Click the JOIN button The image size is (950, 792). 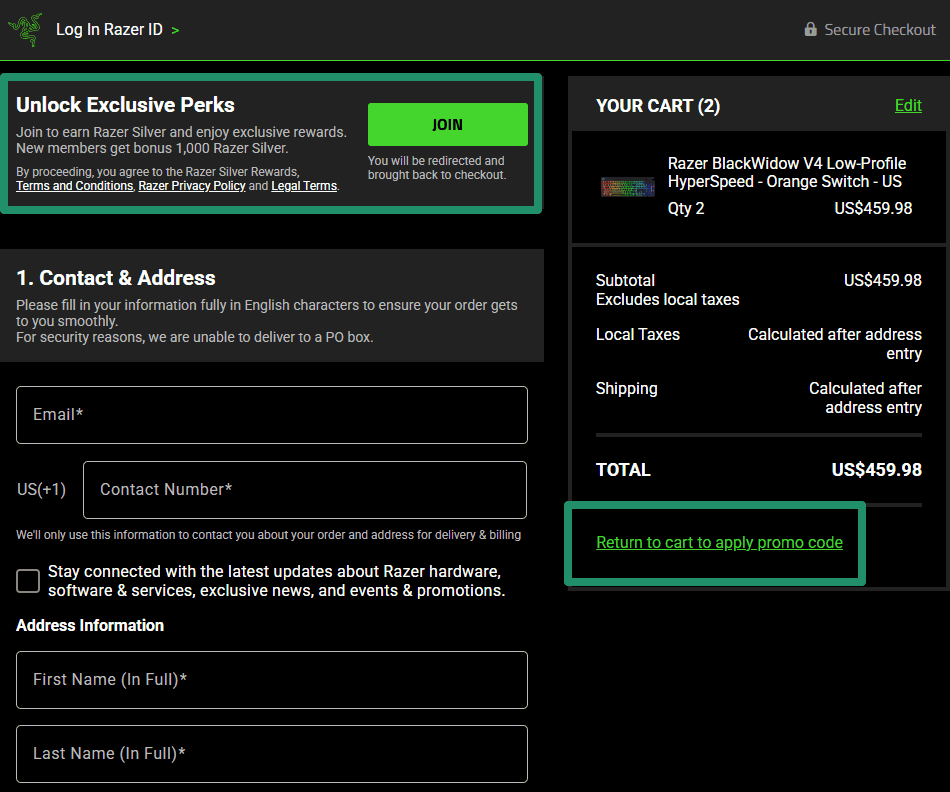click(448, 124)
